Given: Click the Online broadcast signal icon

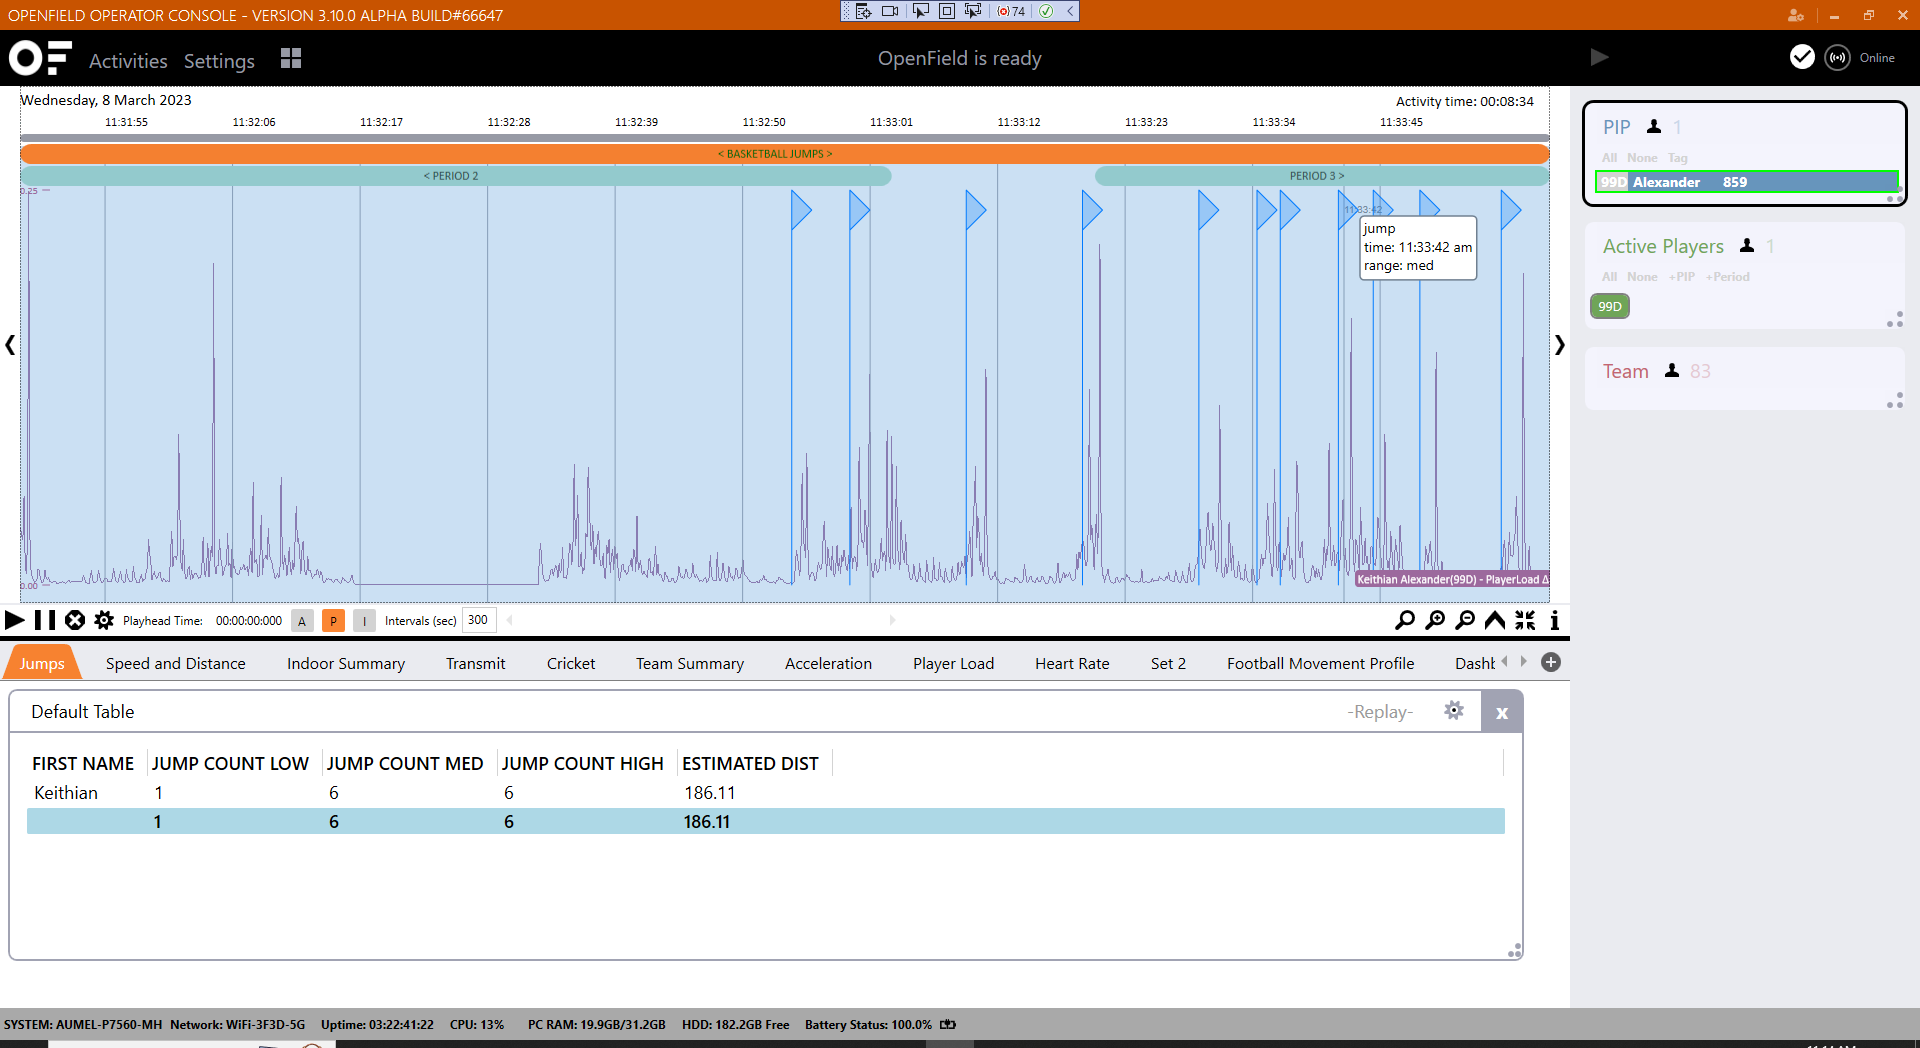Looking at the screenshot, I should coord(1837,57).
